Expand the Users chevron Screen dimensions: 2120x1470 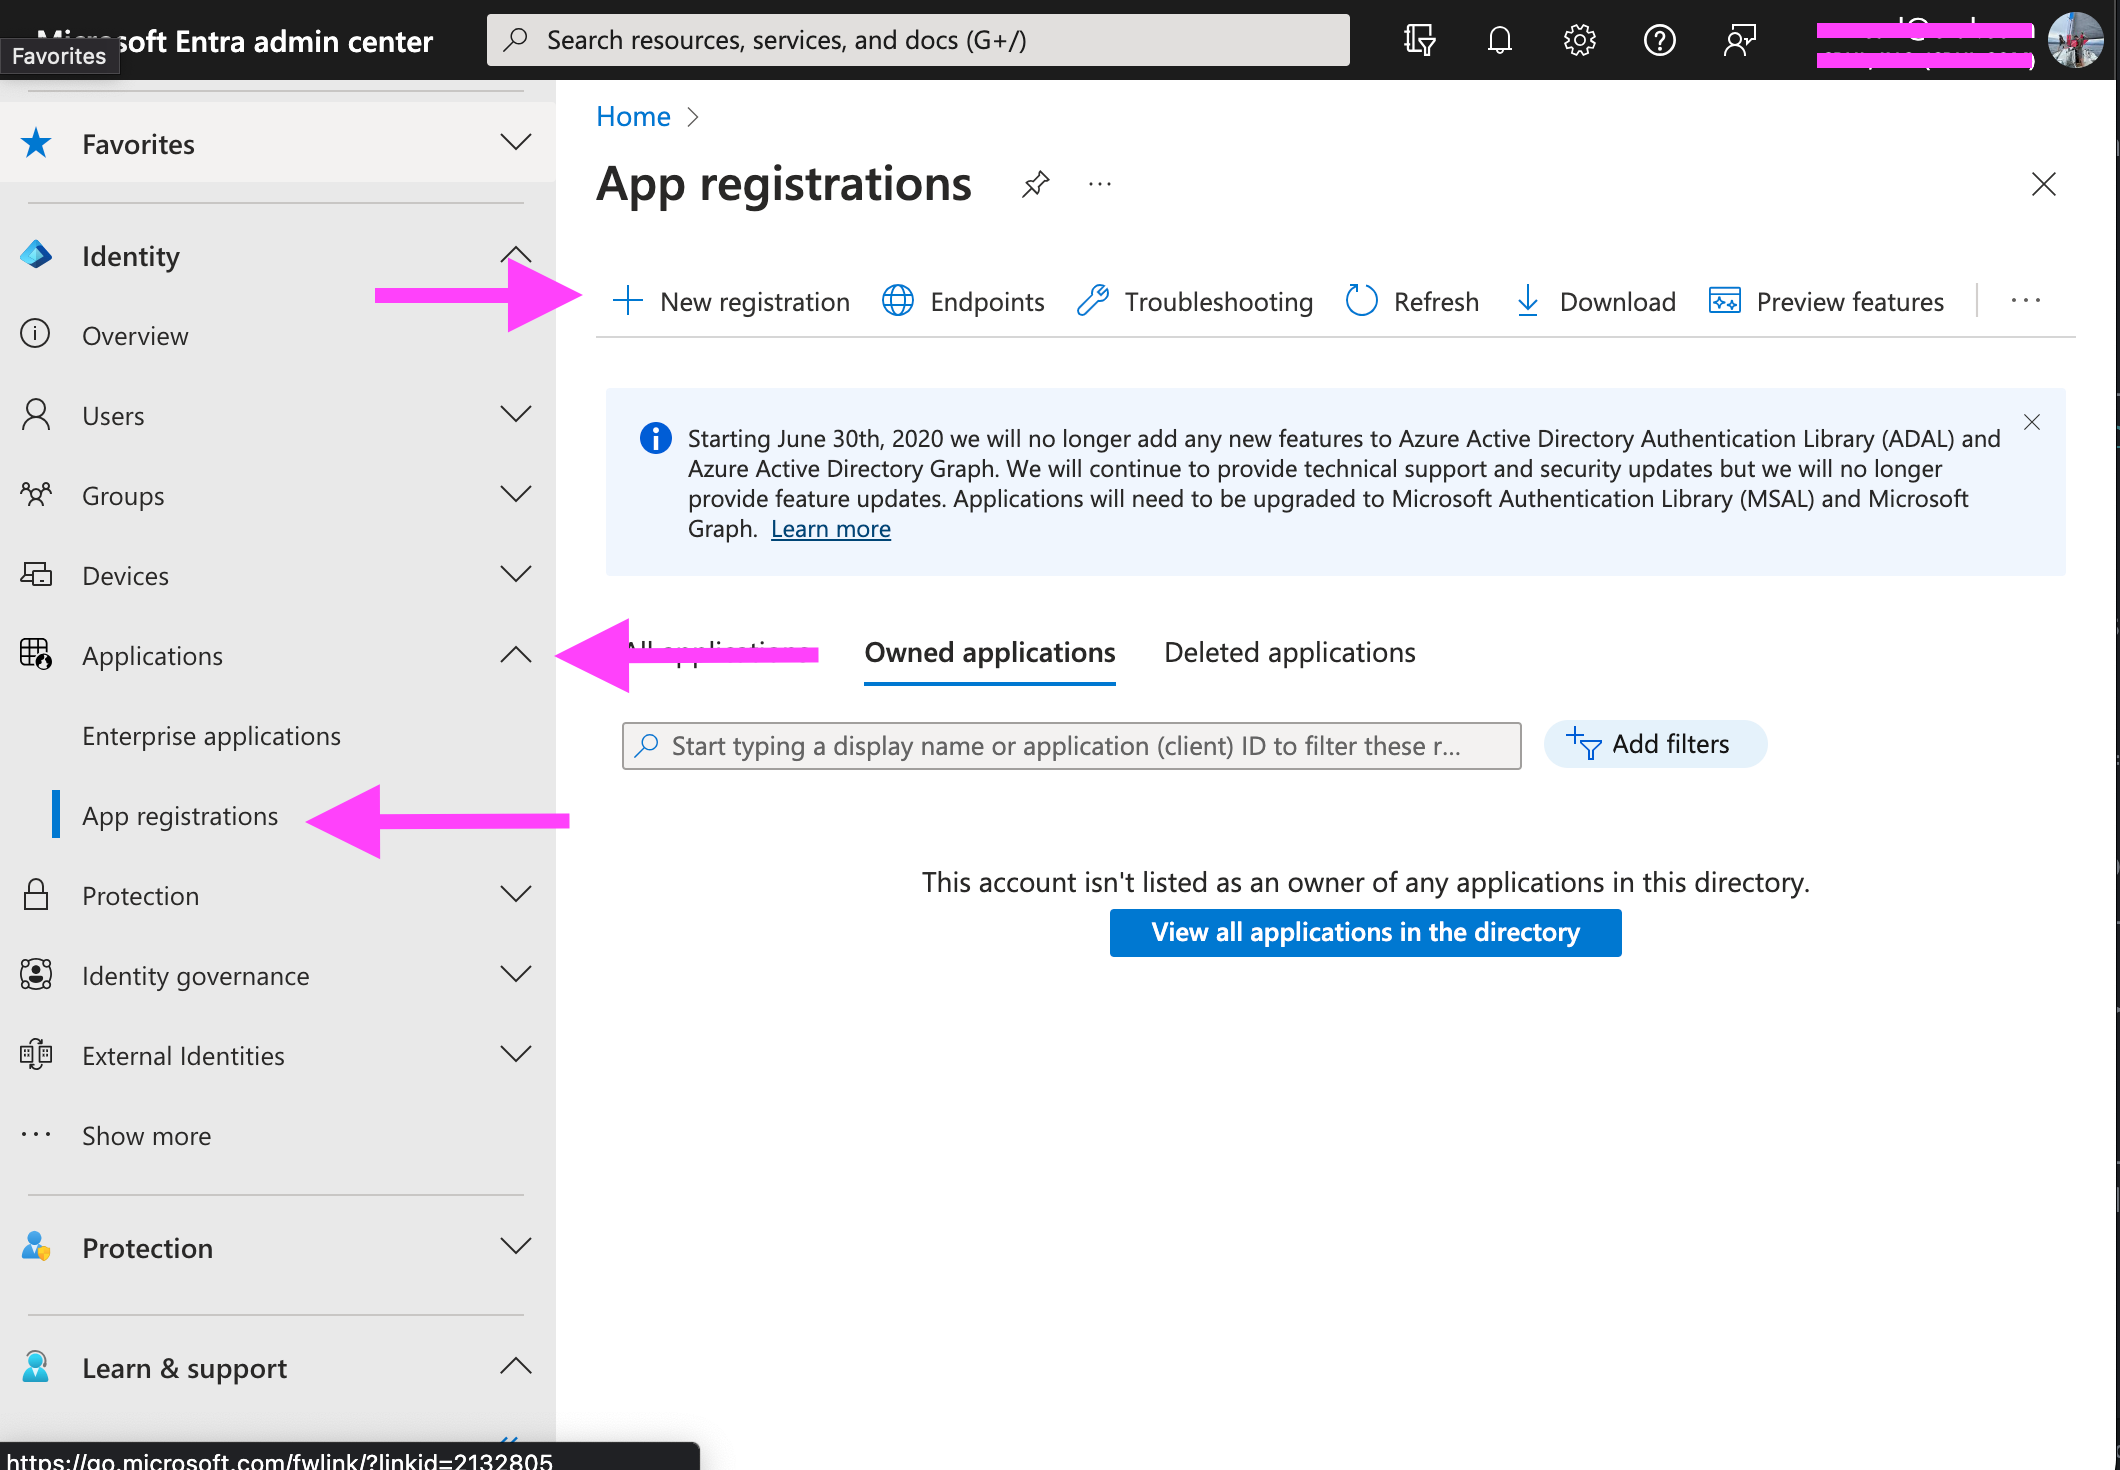click(515, 414)
